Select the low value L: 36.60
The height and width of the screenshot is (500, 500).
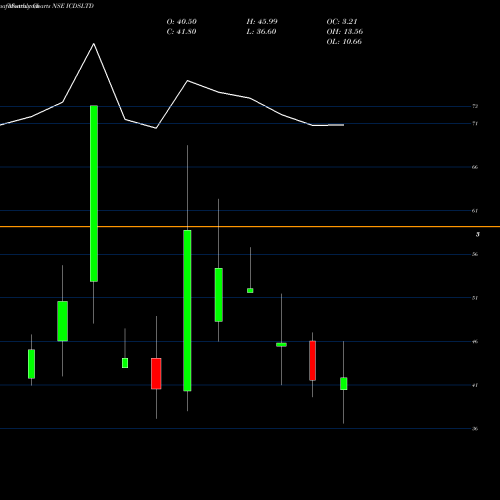[x=261, y=32]
